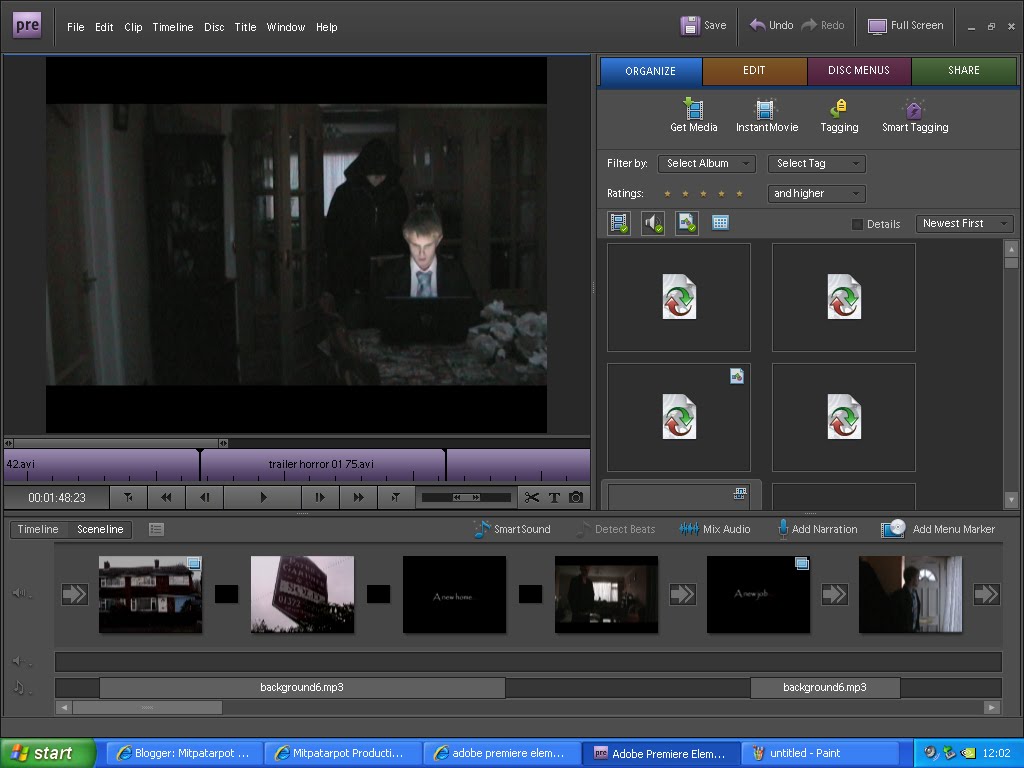The width and height of the screenshot is (1024, 768).
Task: Click the Freeze Frame camera icon
Action: (x=575, y=498)
